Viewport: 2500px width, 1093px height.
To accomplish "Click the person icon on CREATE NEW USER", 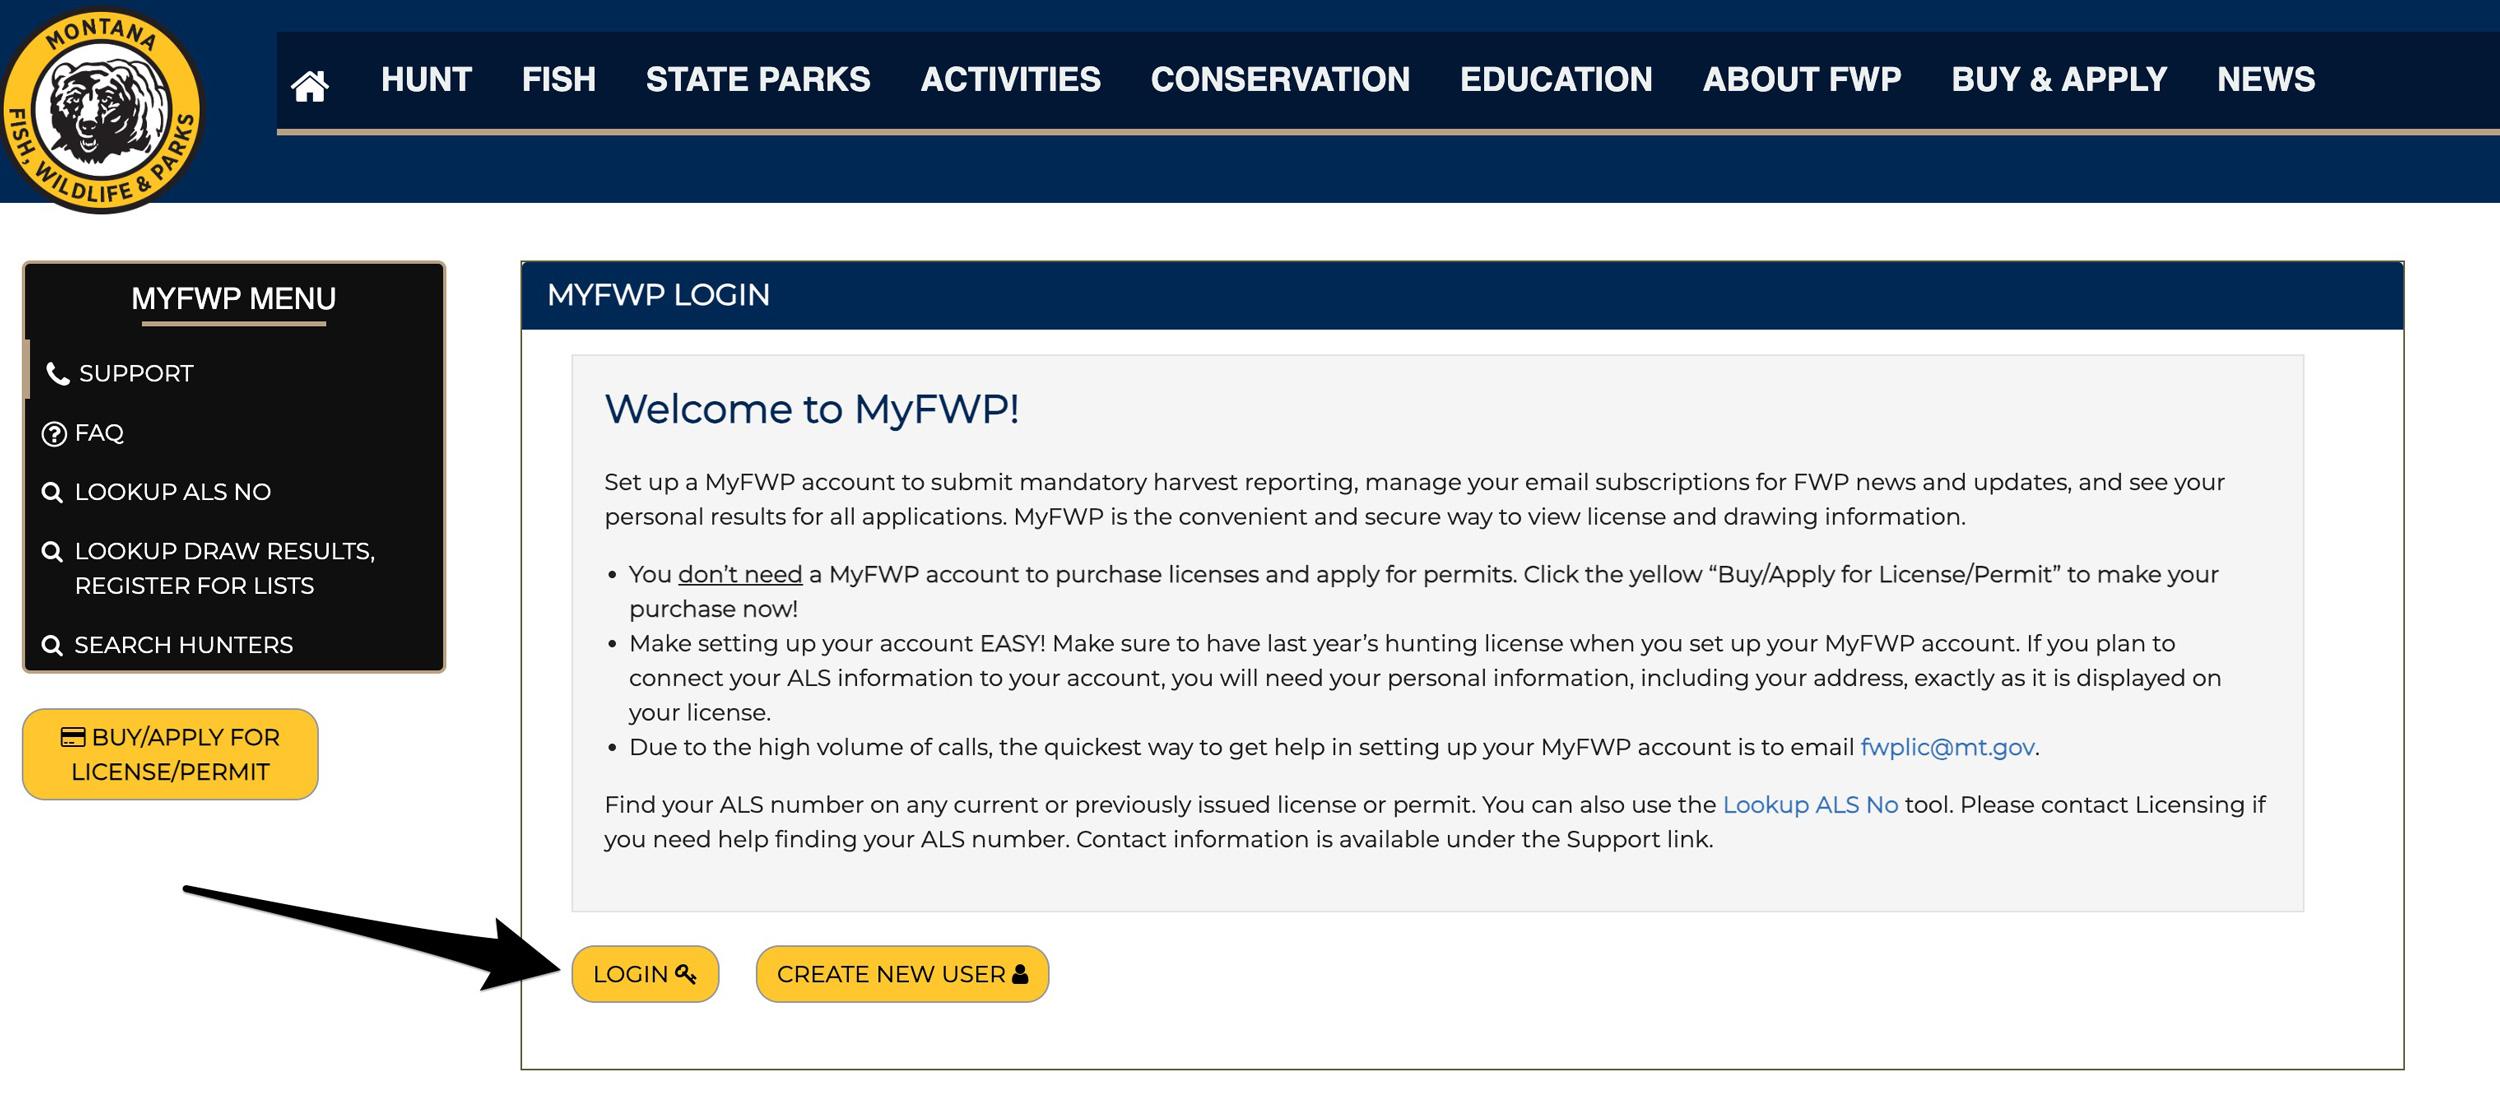I will [1019, 973].
